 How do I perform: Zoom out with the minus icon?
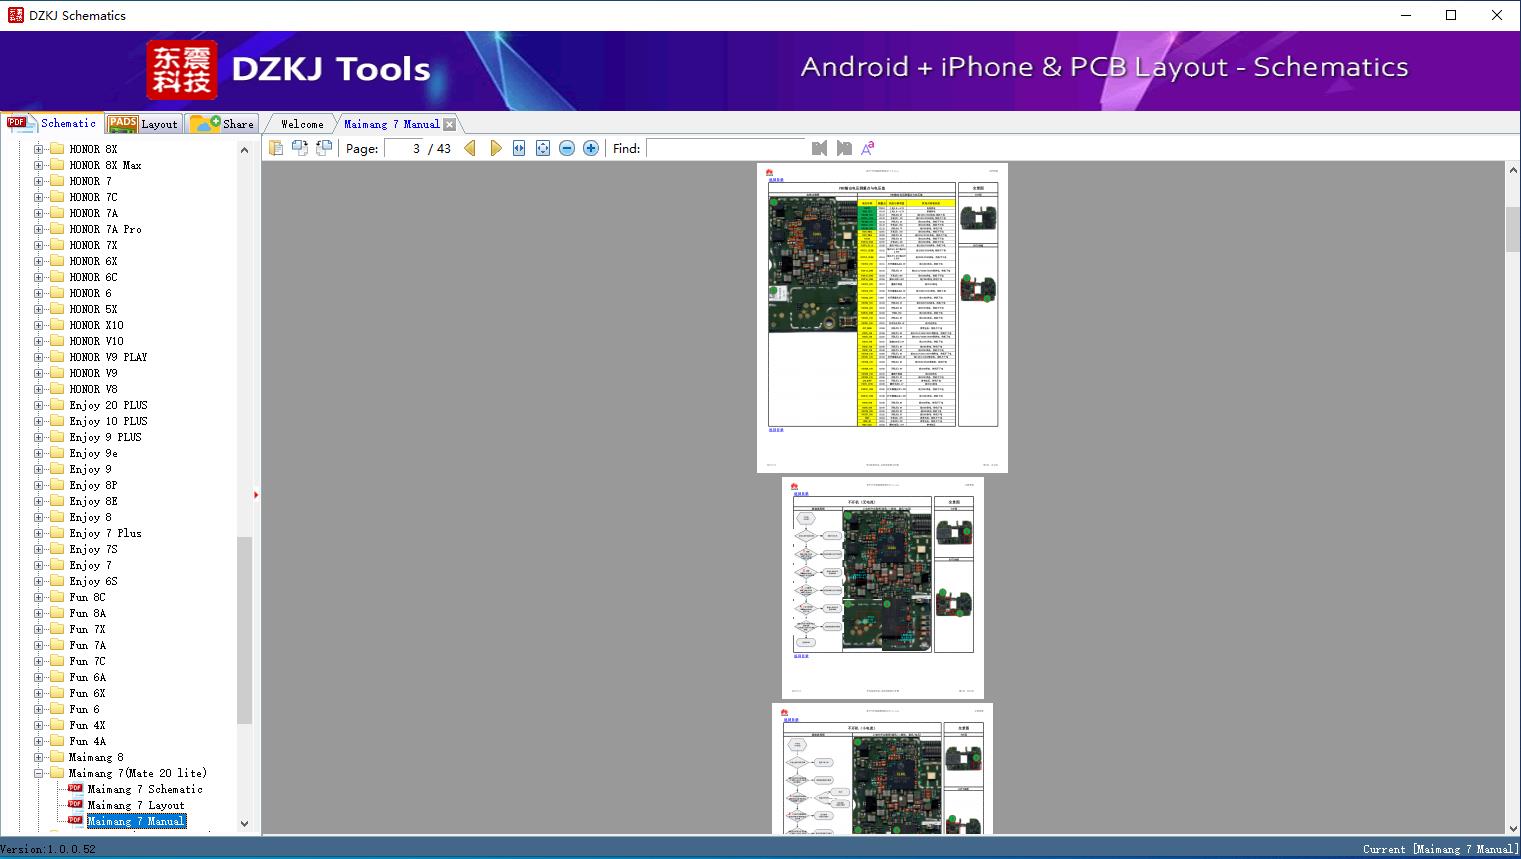(567, 148)
